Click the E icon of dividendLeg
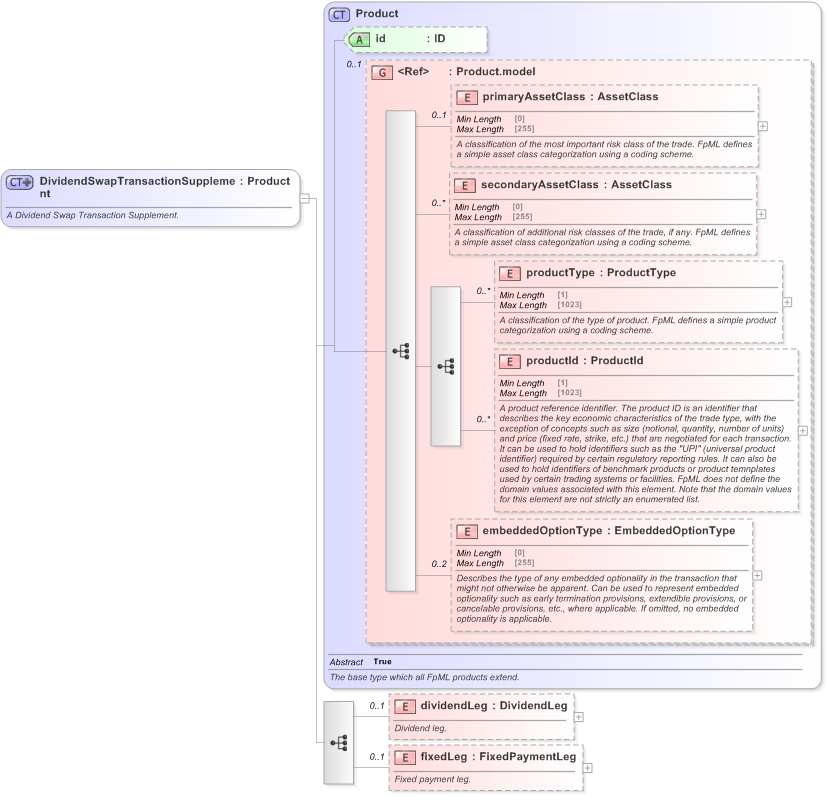The image size is (826, 797). click(x=405, y=707)
